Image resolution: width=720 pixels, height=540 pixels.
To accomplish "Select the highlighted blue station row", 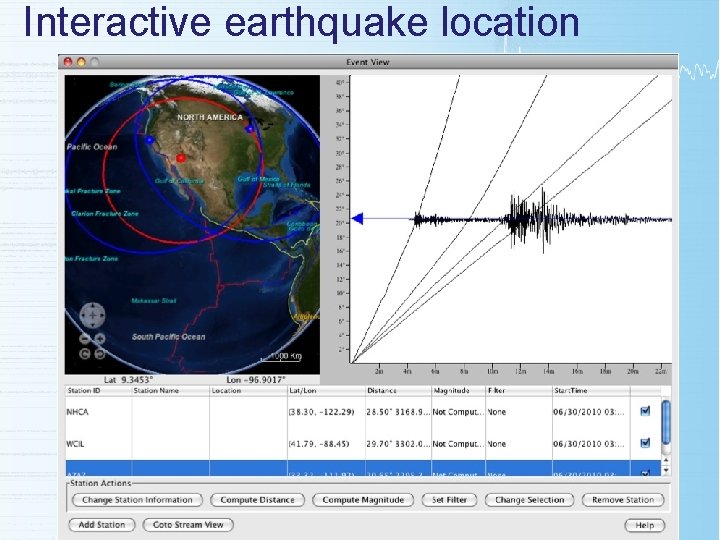I will pos(363,468).
